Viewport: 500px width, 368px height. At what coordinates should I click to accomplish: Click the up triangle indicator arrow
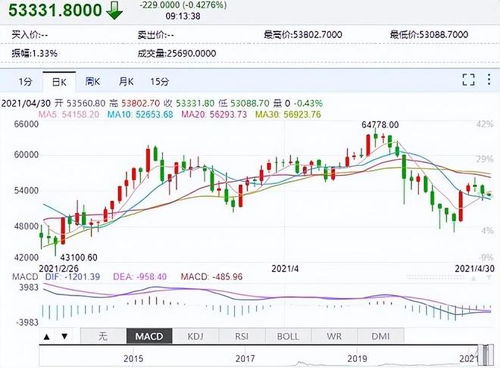coord(47,337)
